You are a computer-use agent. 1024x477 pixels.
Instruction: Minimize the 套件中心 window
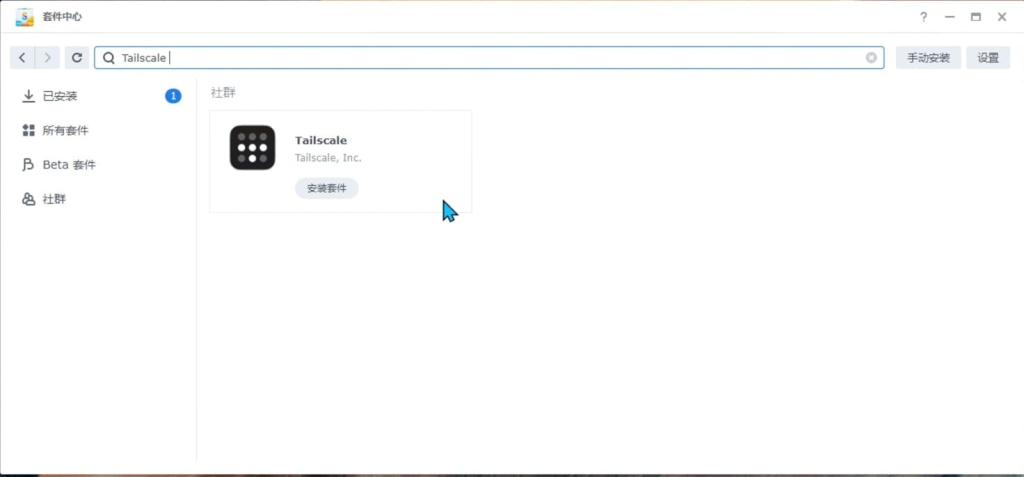(x=950, y=17)
